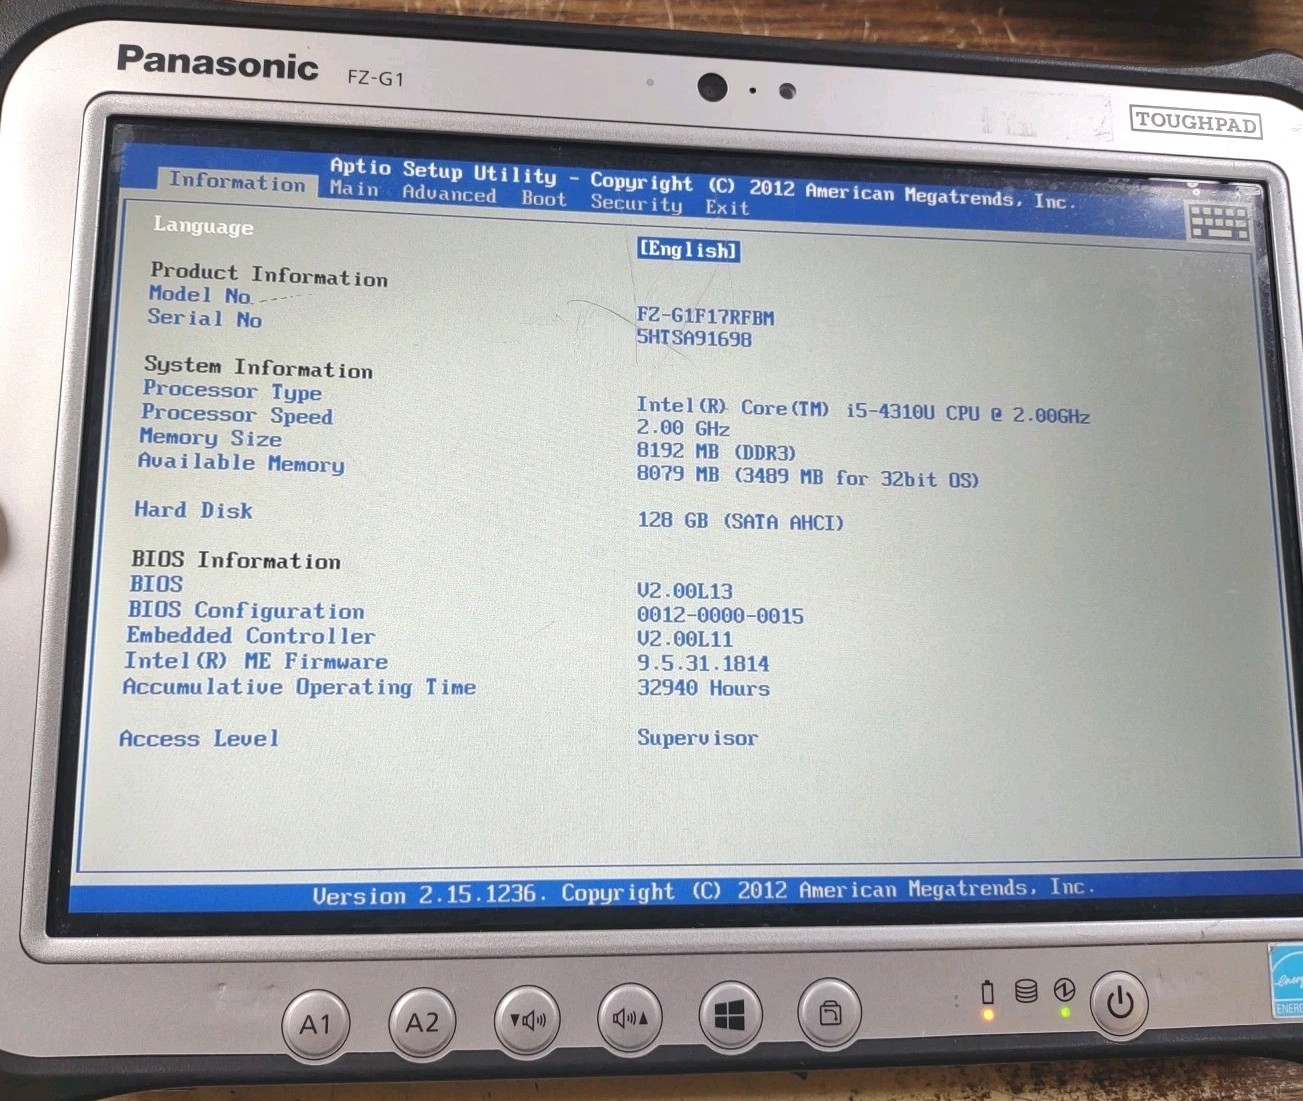Image resolution: width=1303 pixels, height=1101 pixels.
Task: Click the Processor Type label
Action: coord(232,391)
